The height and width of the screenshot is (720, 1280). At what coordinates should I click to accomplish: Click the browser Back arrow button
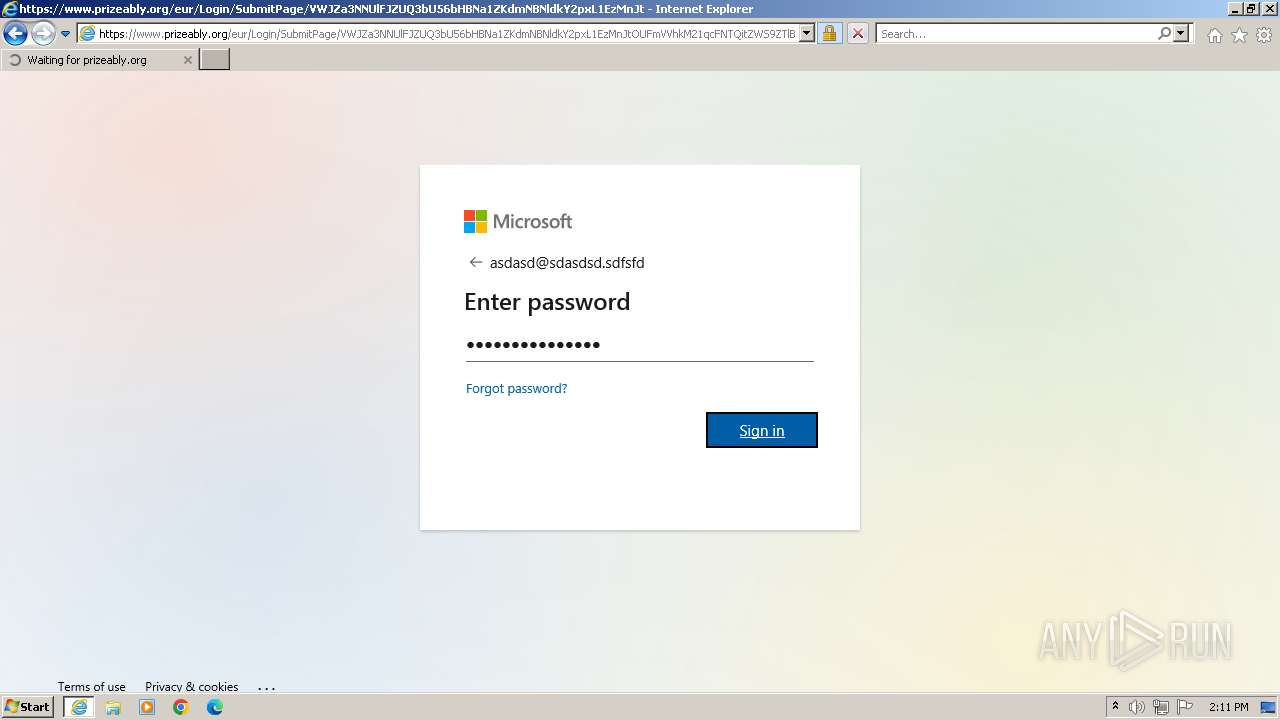click(x=15, y=34)
